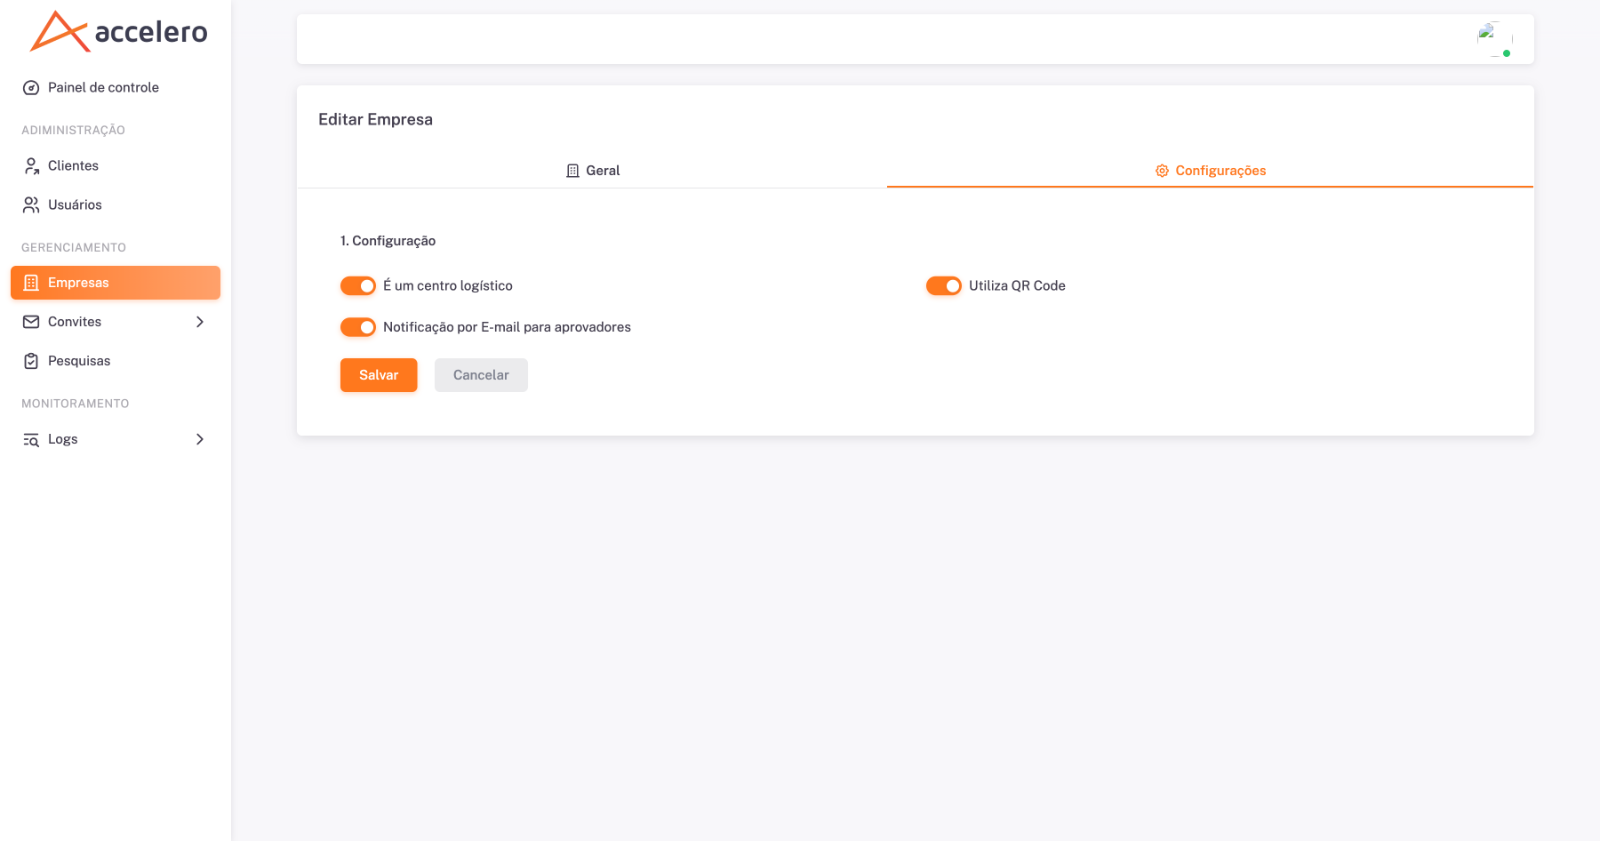Click the Empresas building icon
This screenshot has width=1600, height=841.
[31, 283]
